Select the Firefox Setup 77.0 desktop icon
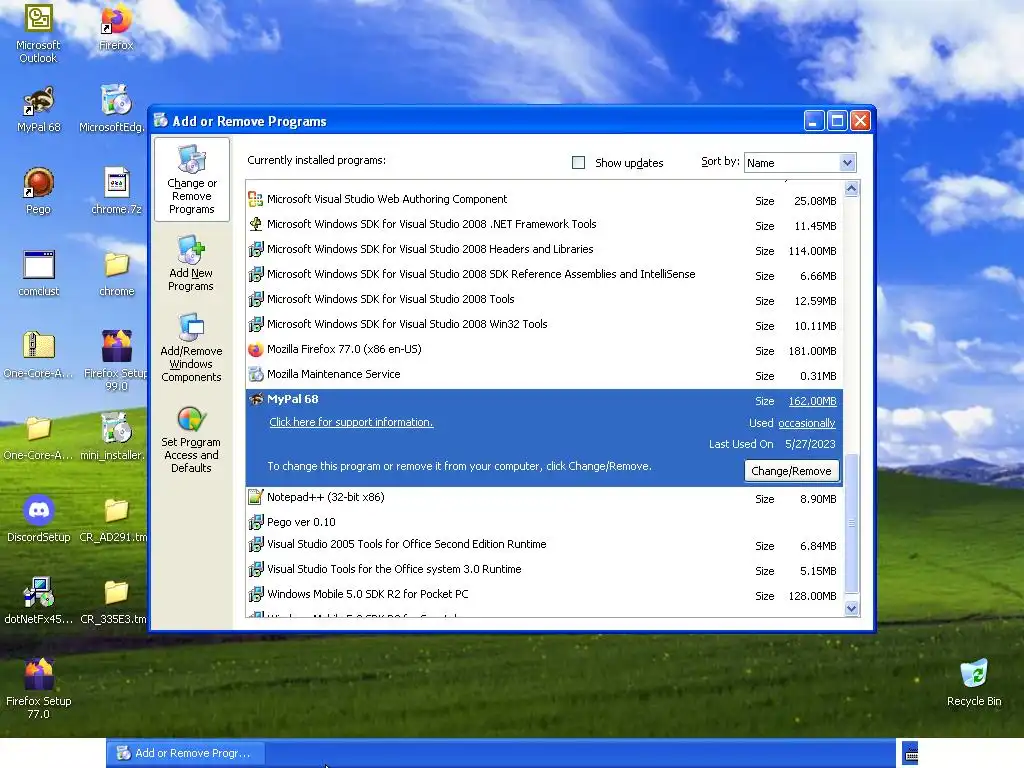This screenshot has height=768, width=1024. (39, 688)
